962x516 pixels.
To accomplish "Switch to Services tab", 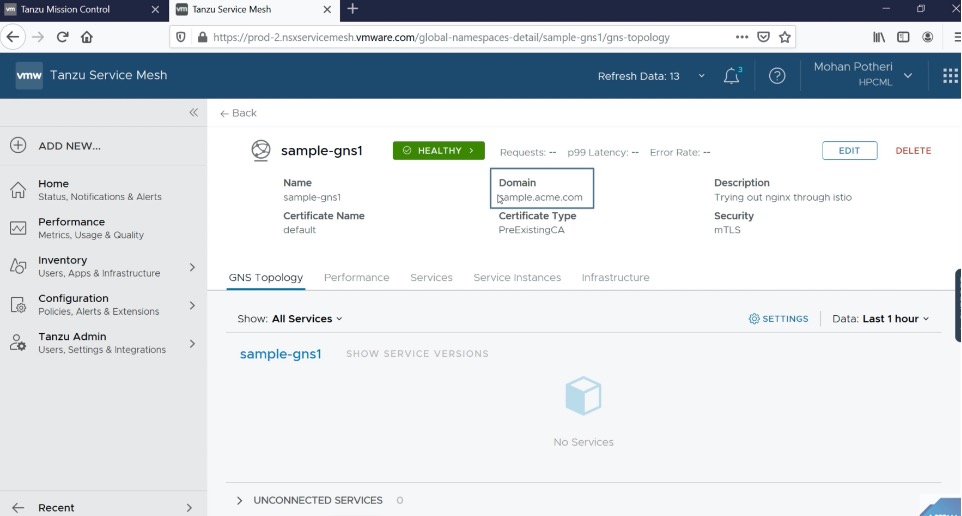I will (x=431, y=277).
